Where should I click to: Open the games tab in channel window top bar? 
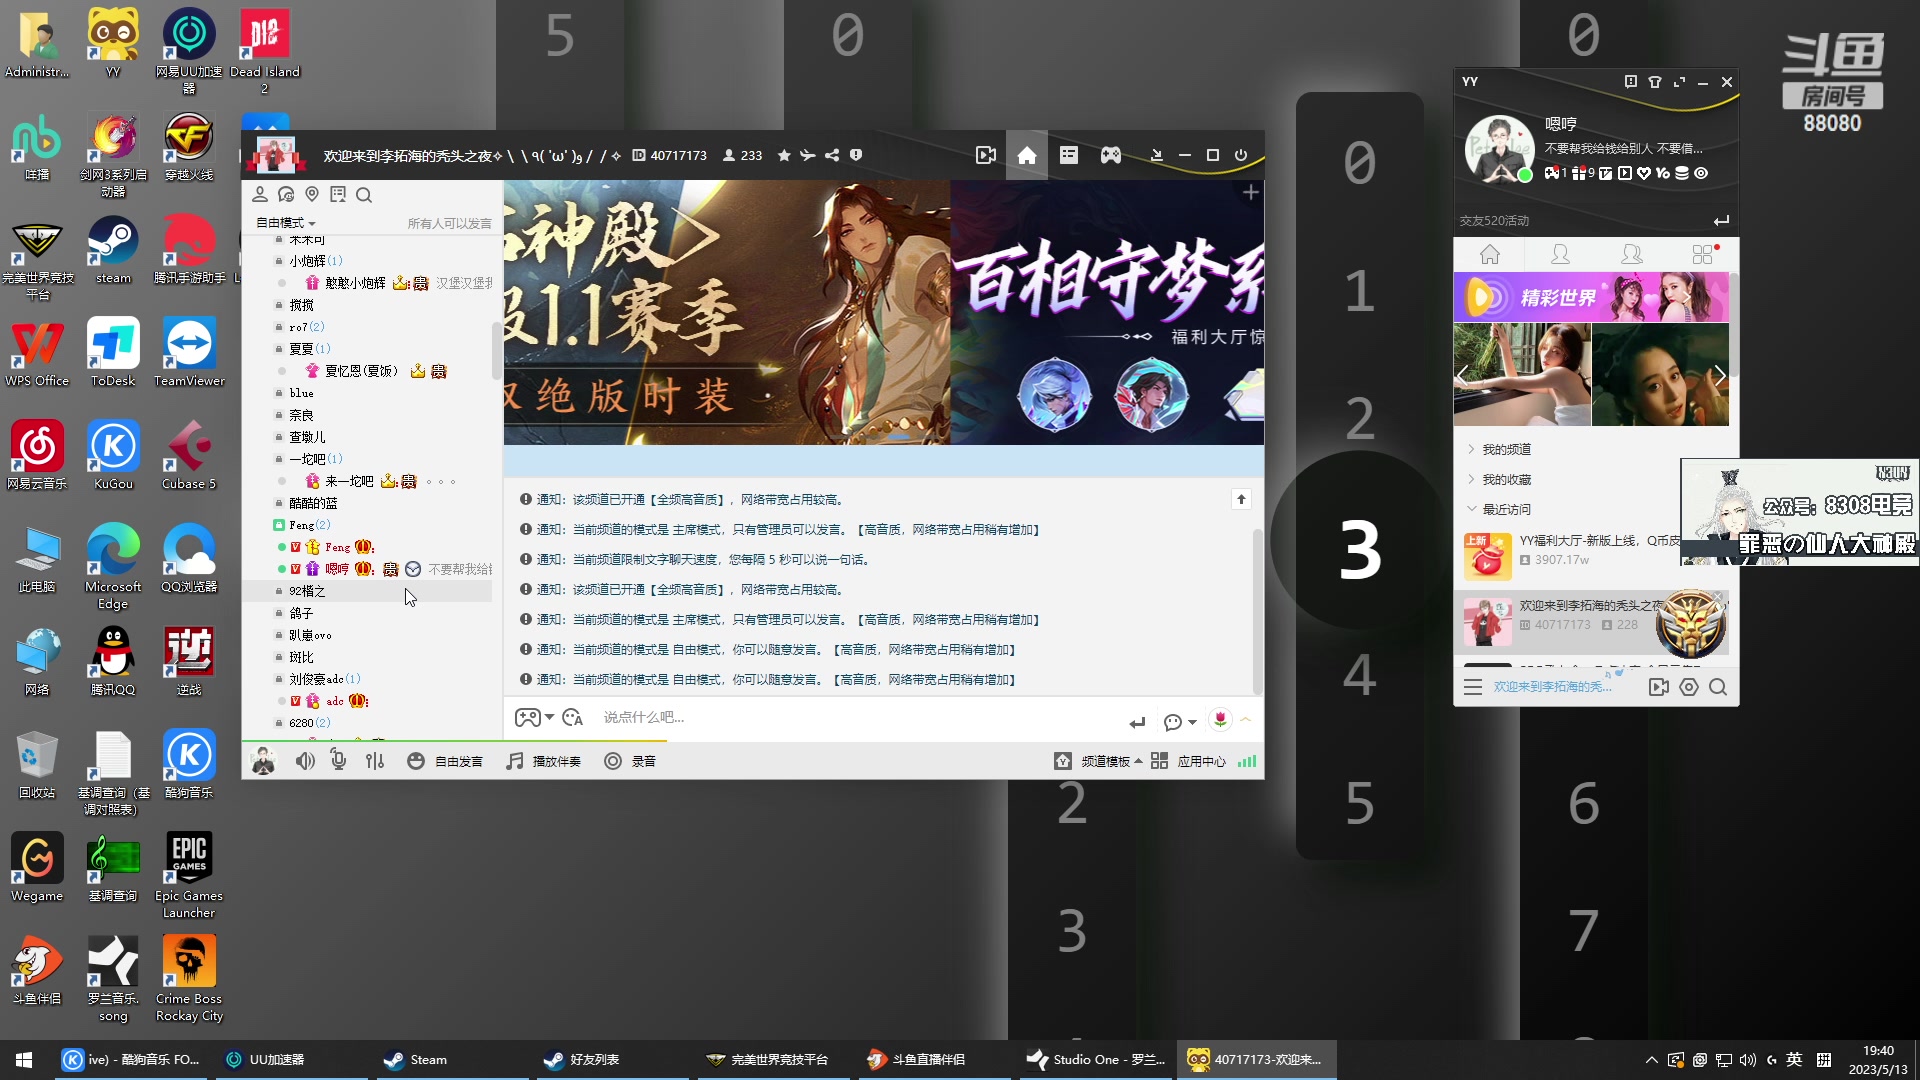pos(1110,155)
